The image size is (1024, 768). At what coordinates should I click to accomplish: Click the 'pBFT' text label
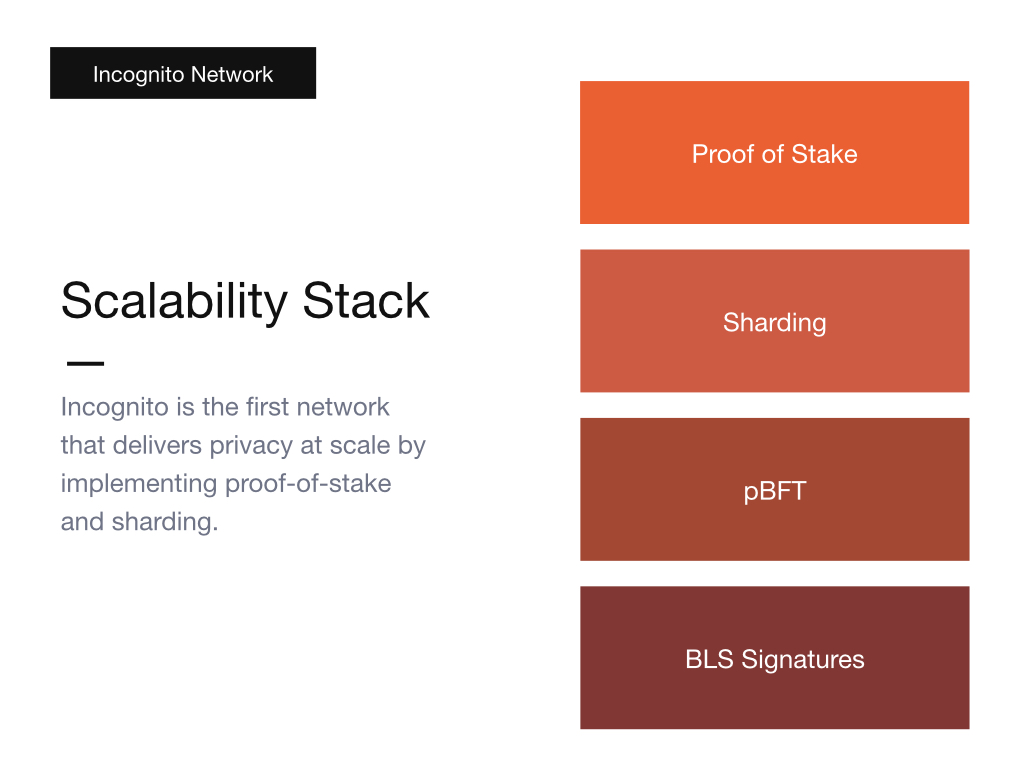pos(775,492)
